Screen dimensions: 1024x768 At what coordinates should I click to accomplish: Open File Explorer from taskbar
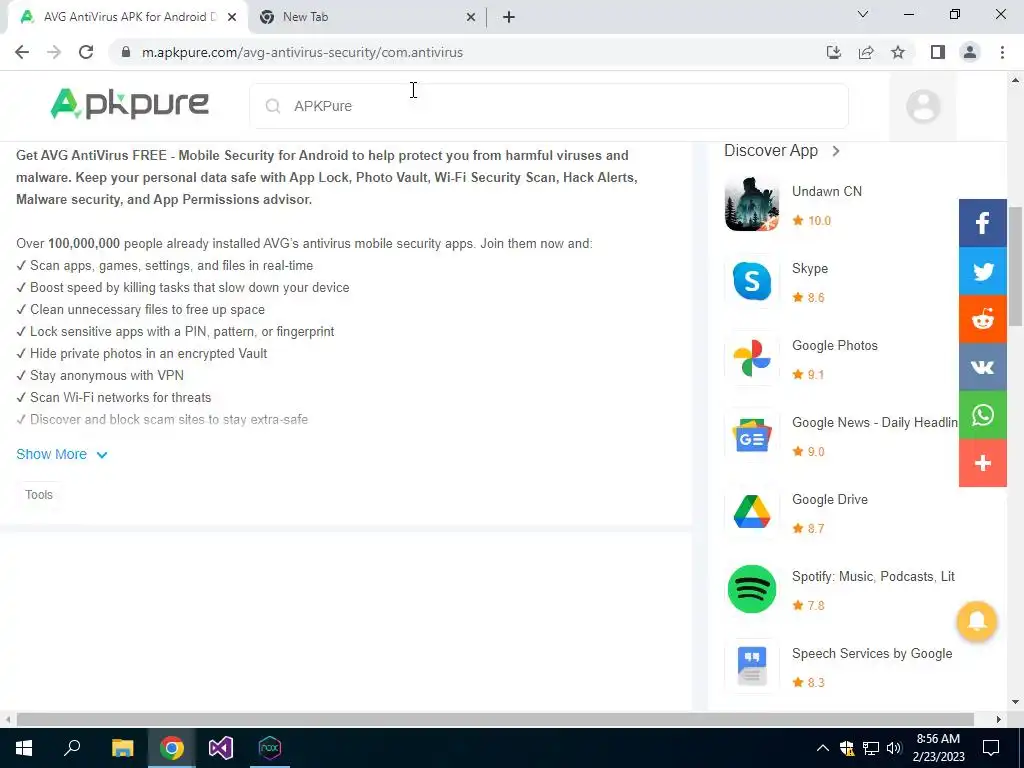[122, 748]
